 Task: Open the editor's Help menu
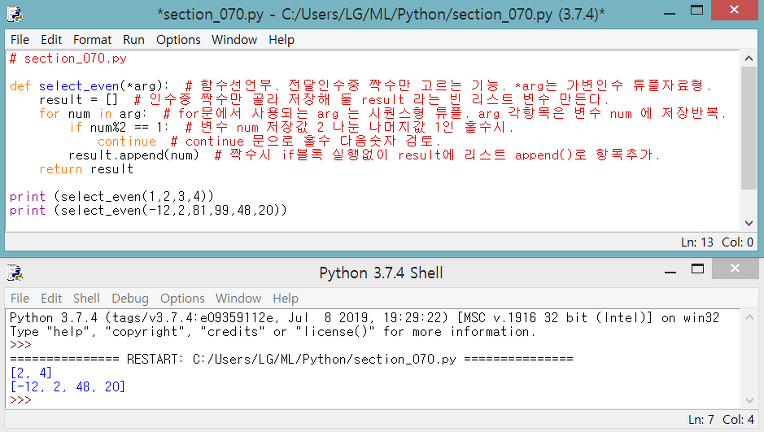[x=281, y=40]
